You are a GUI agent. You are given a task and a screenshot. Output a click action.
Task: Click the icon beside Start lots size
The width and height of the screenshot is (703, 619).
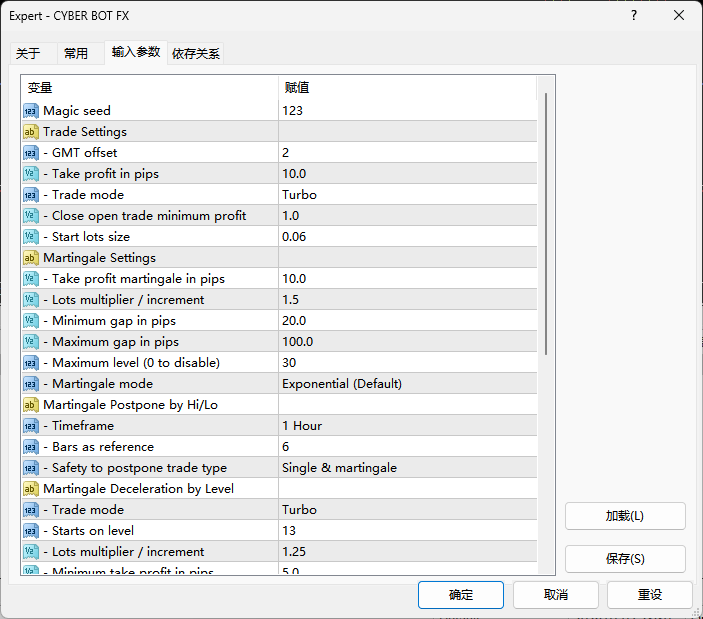coord(31,237)
